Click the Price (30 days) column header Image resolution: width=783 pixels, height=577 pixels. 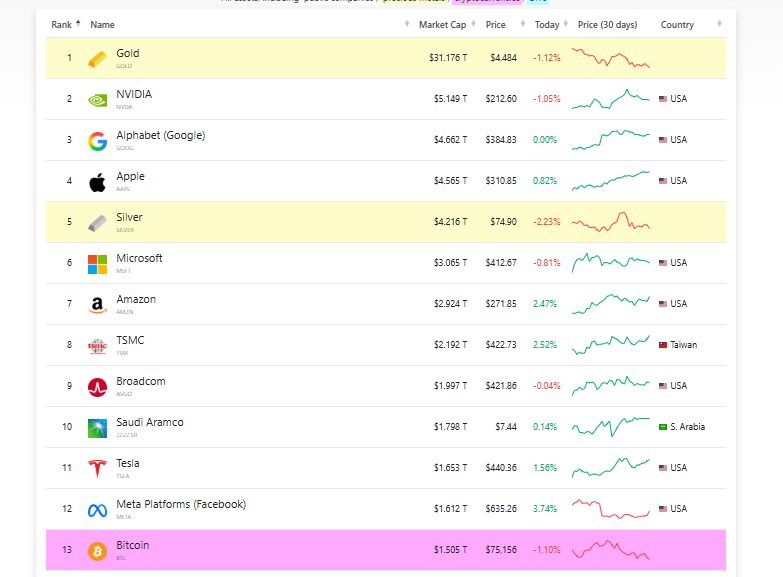(607, 24)
